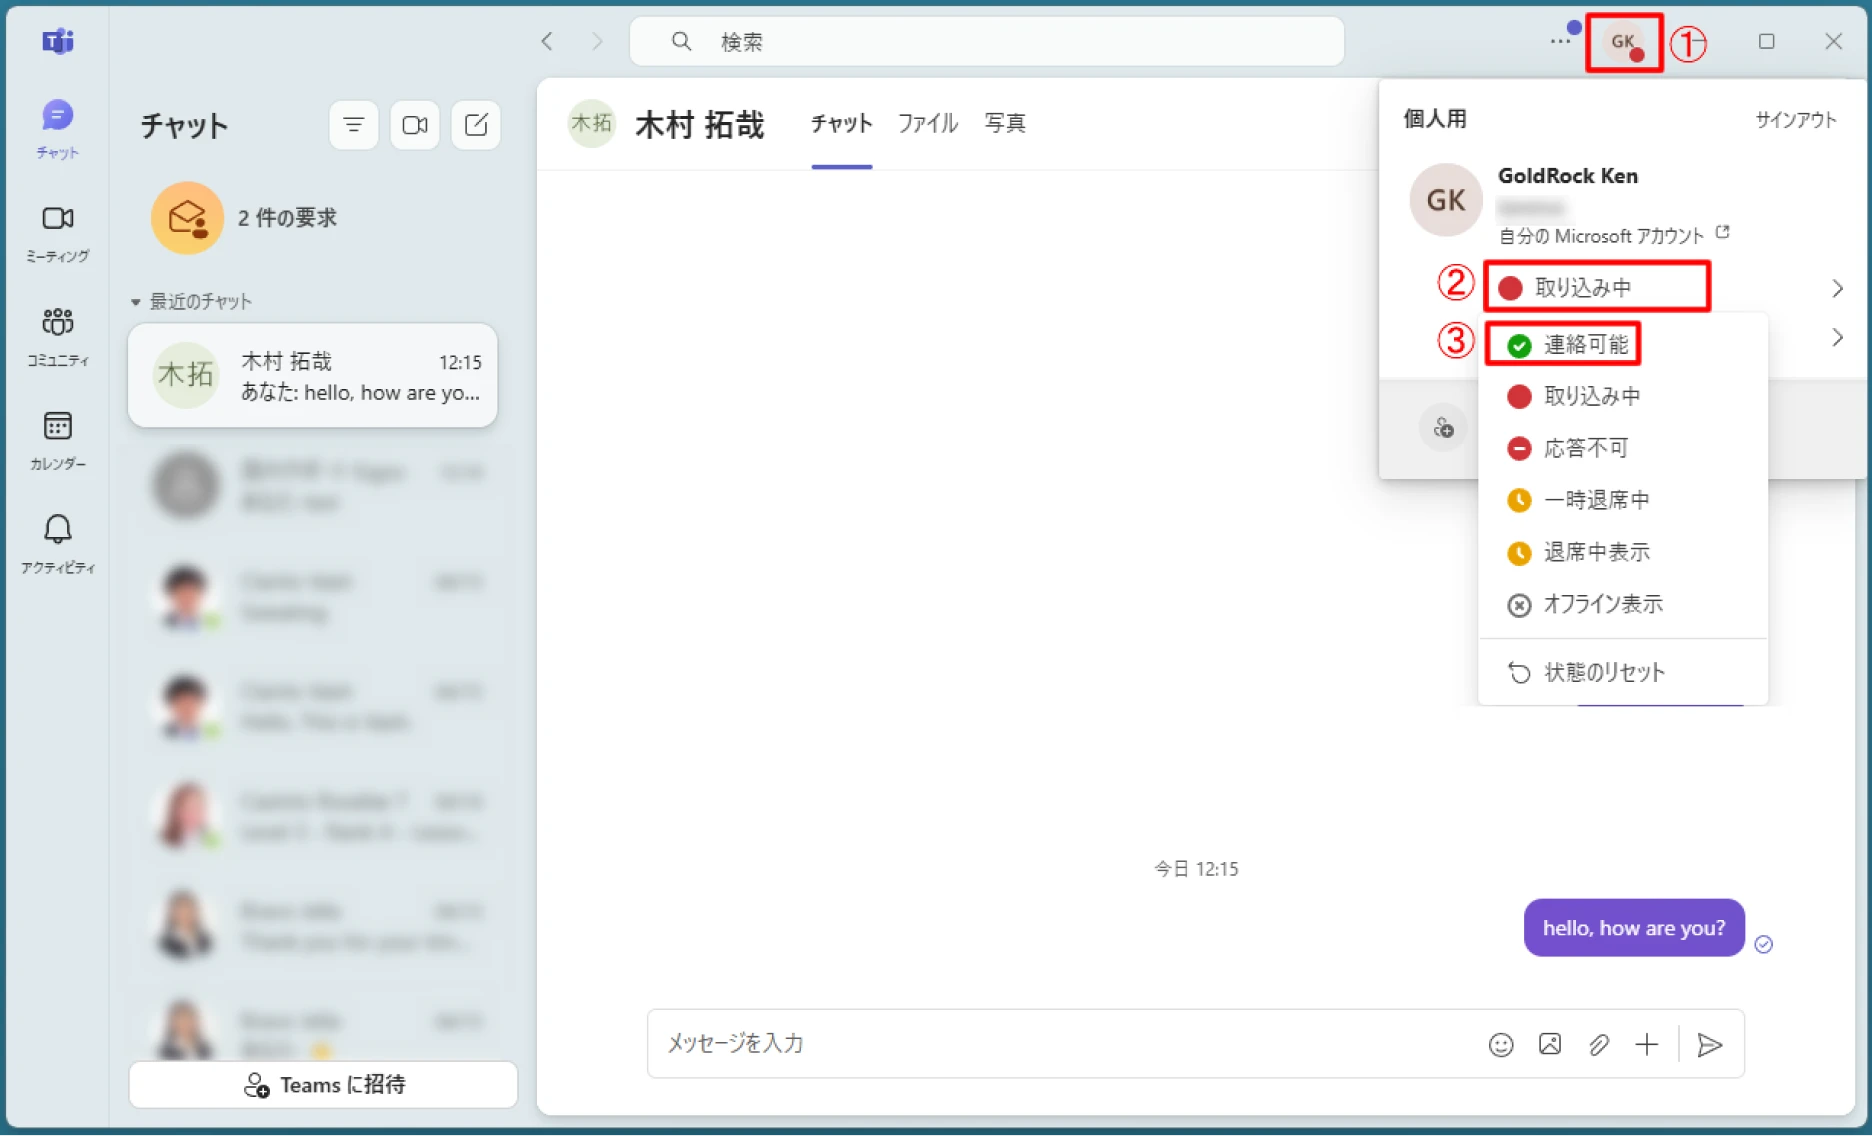
Task: Click the emoji icon in message box
Action: pyautogui.click(x=1500, y=1044)
